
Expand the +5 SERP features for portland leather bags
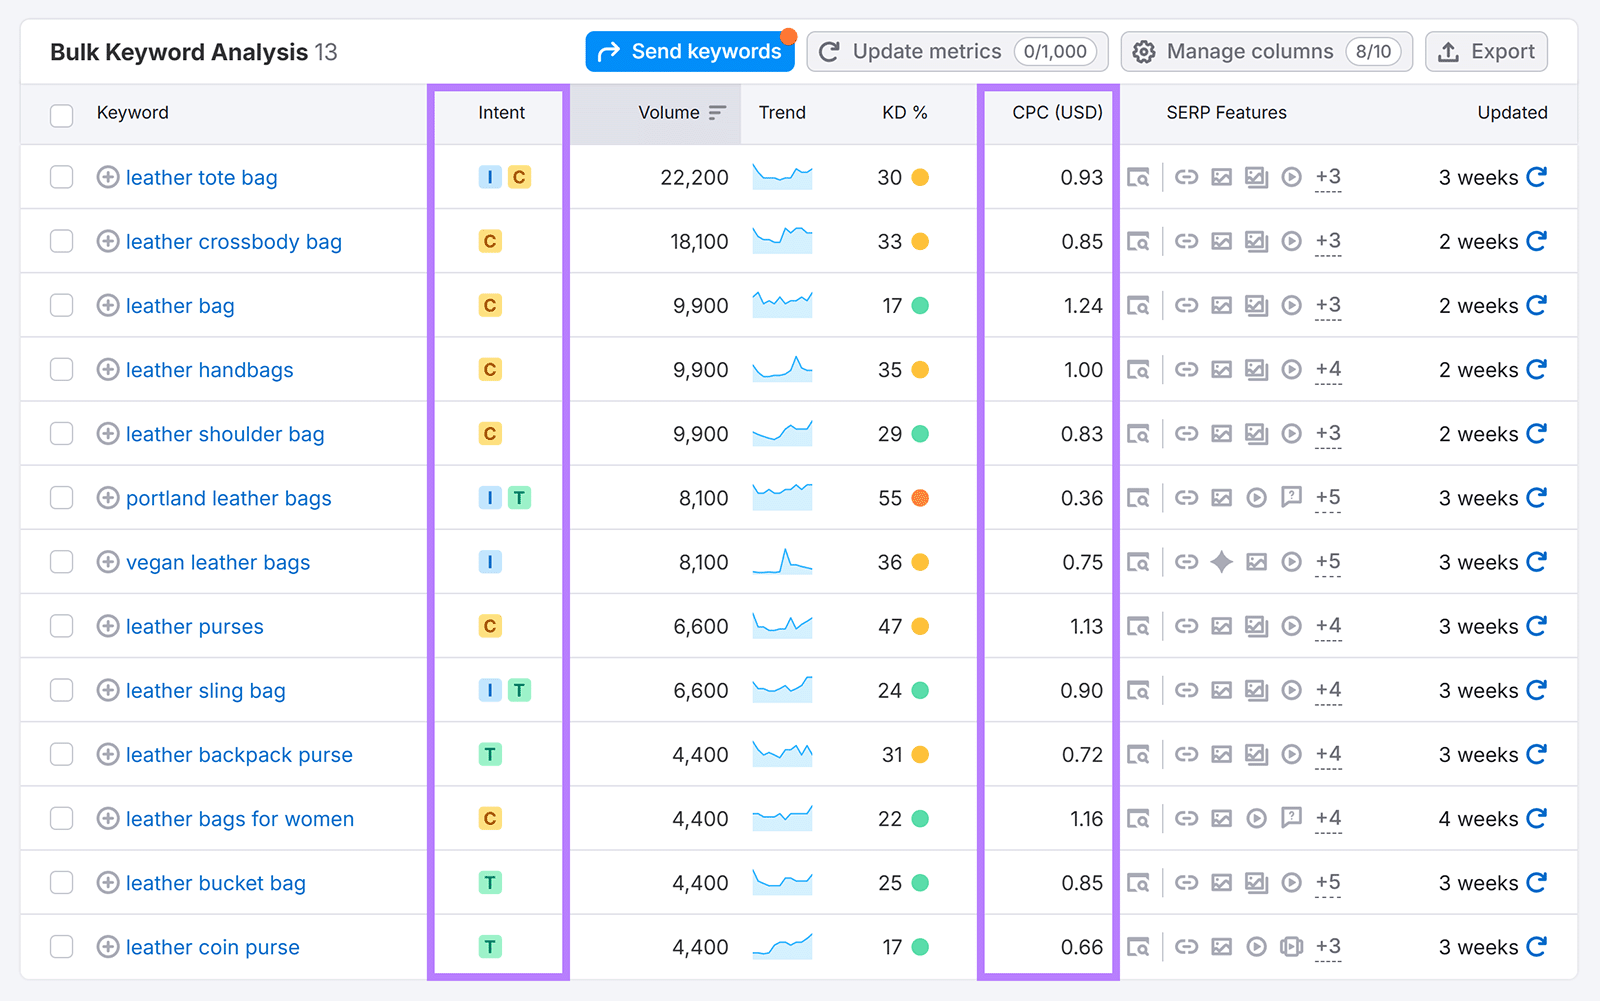[x=1328, y=497]
